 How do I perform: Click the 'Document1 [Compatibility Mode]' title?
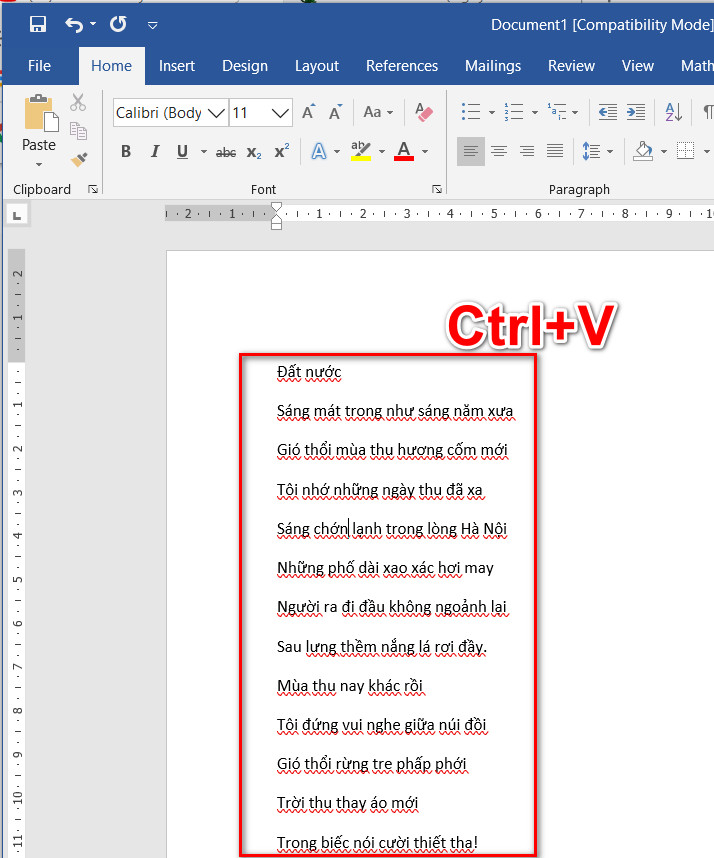pos(602,25)
